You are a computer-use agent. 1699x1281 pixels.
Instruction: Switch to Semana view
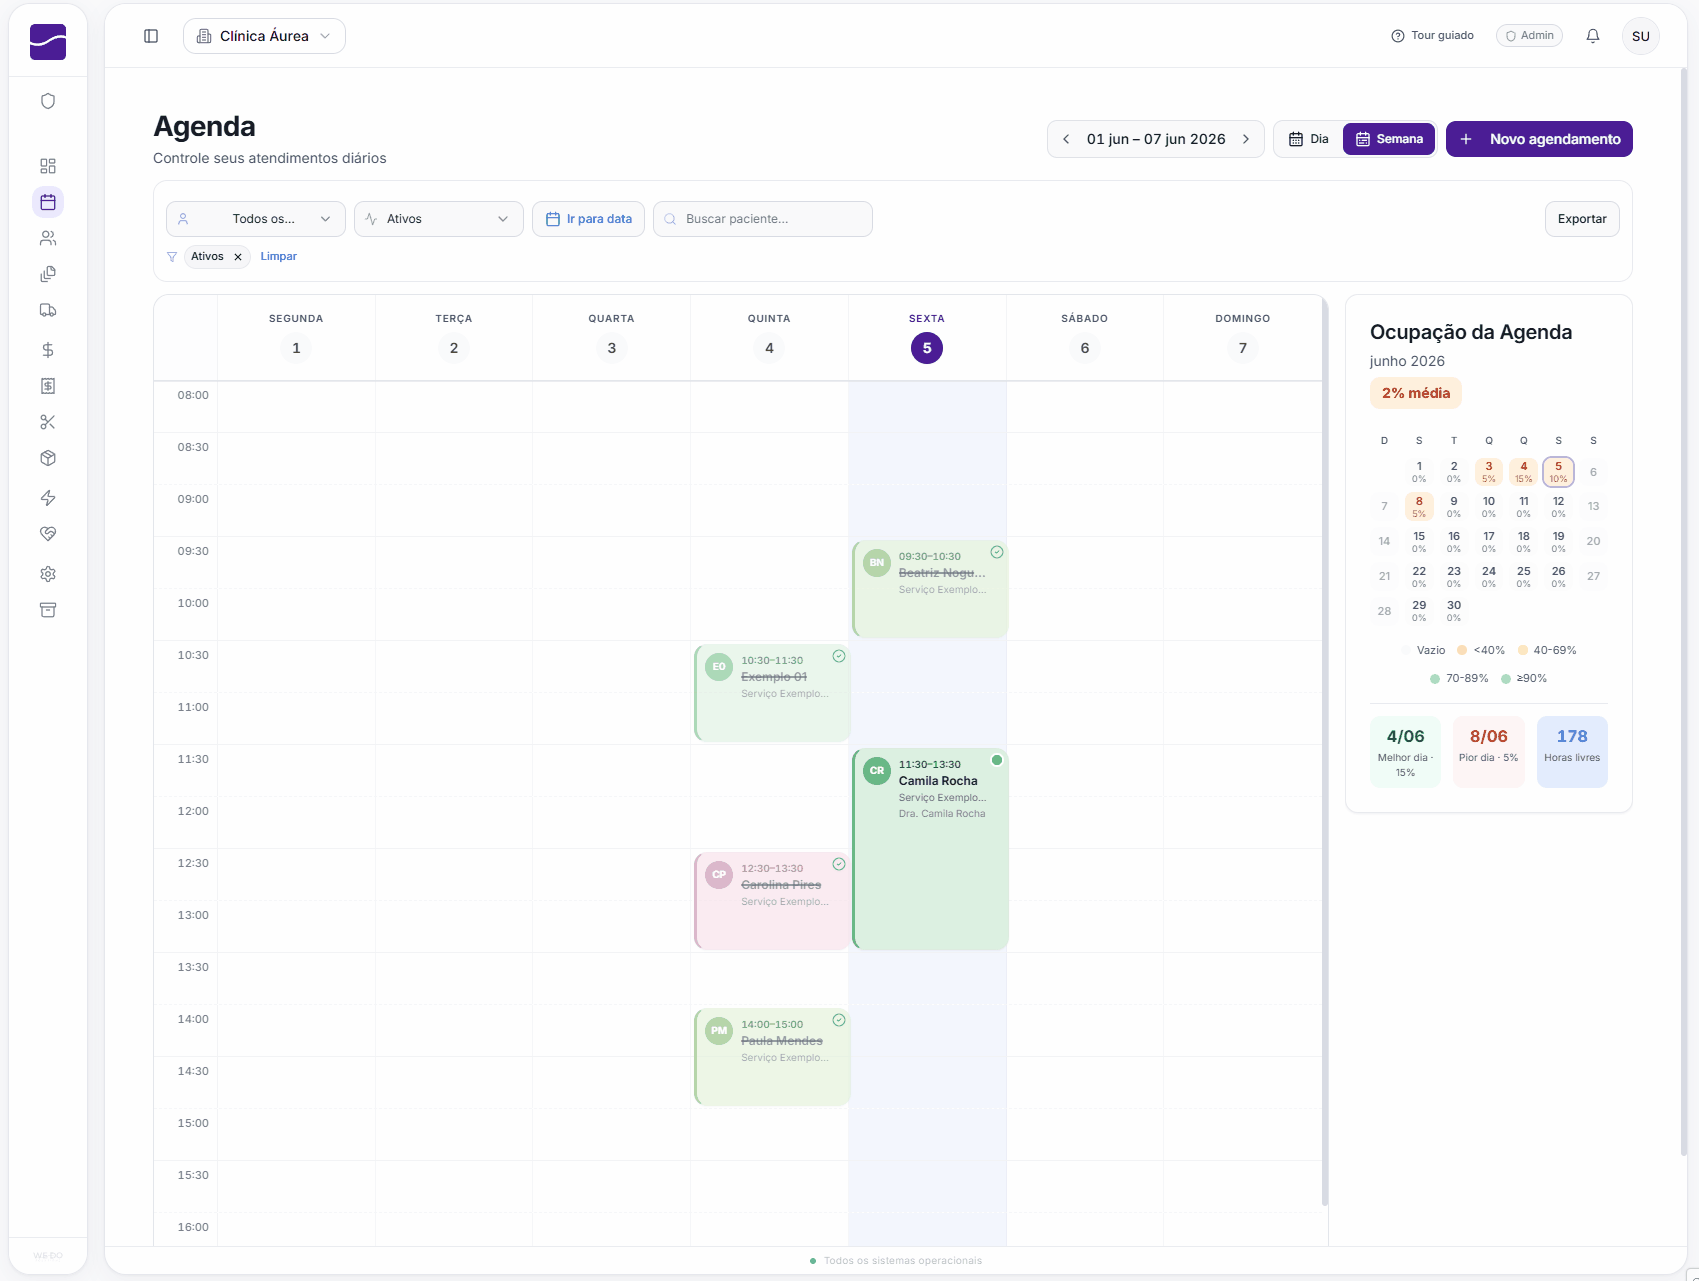(x=1389, y=139)
